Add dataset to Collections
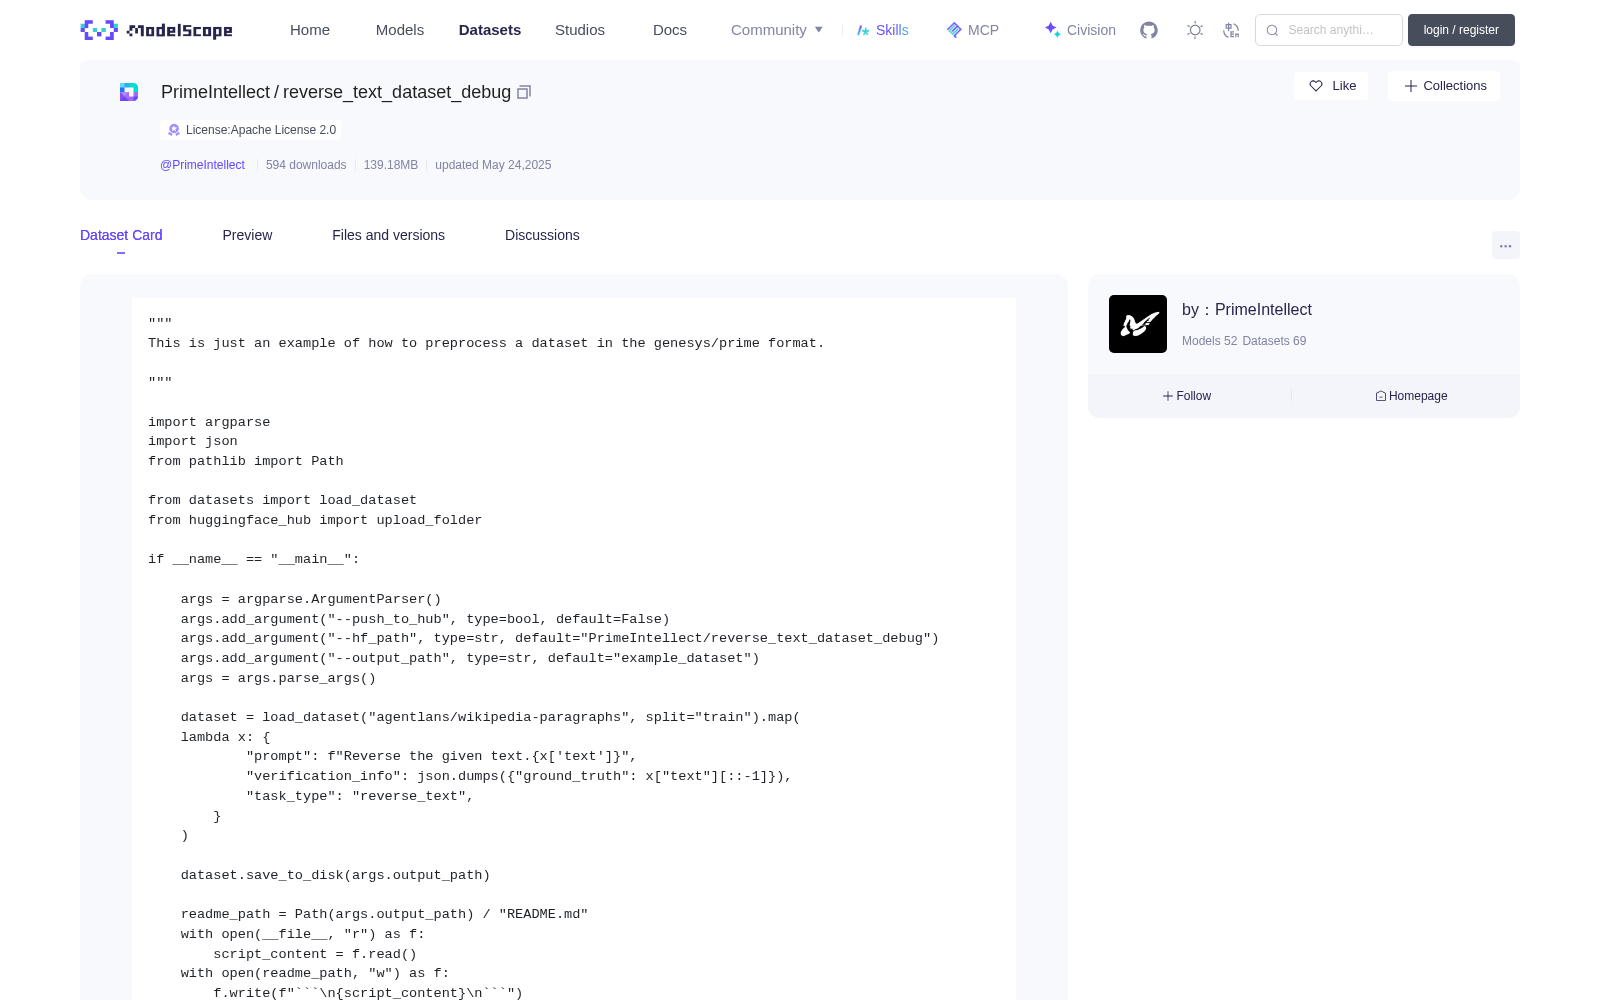 pos(1444,86)
